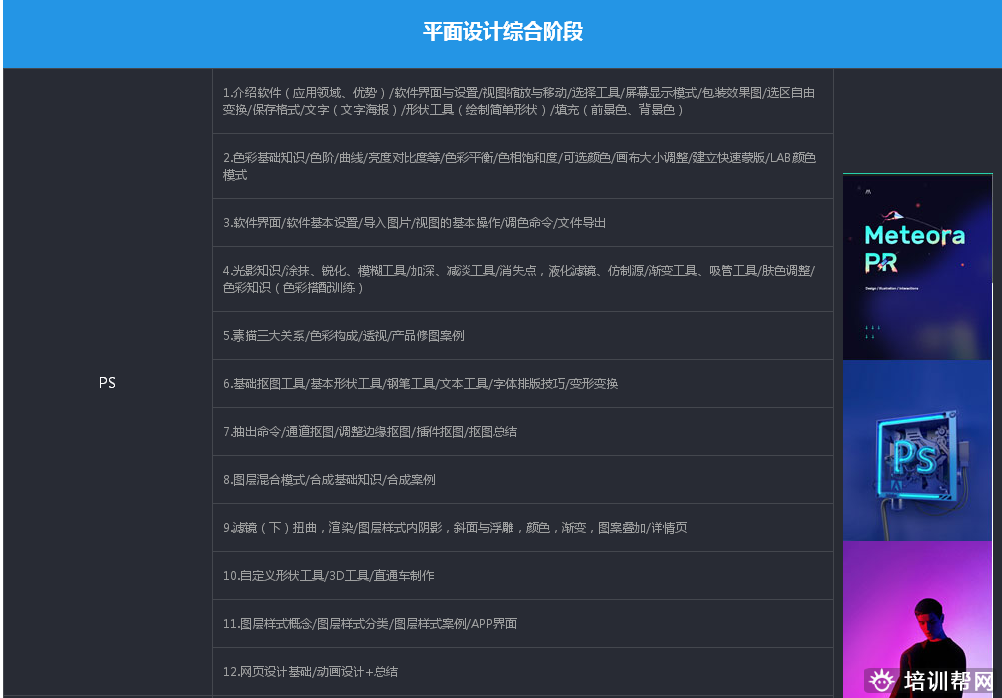This screenshot has width=1002, height=698.
Task: Select lesson 8 图层混合模式 row
Action: [x=520, y=480]
